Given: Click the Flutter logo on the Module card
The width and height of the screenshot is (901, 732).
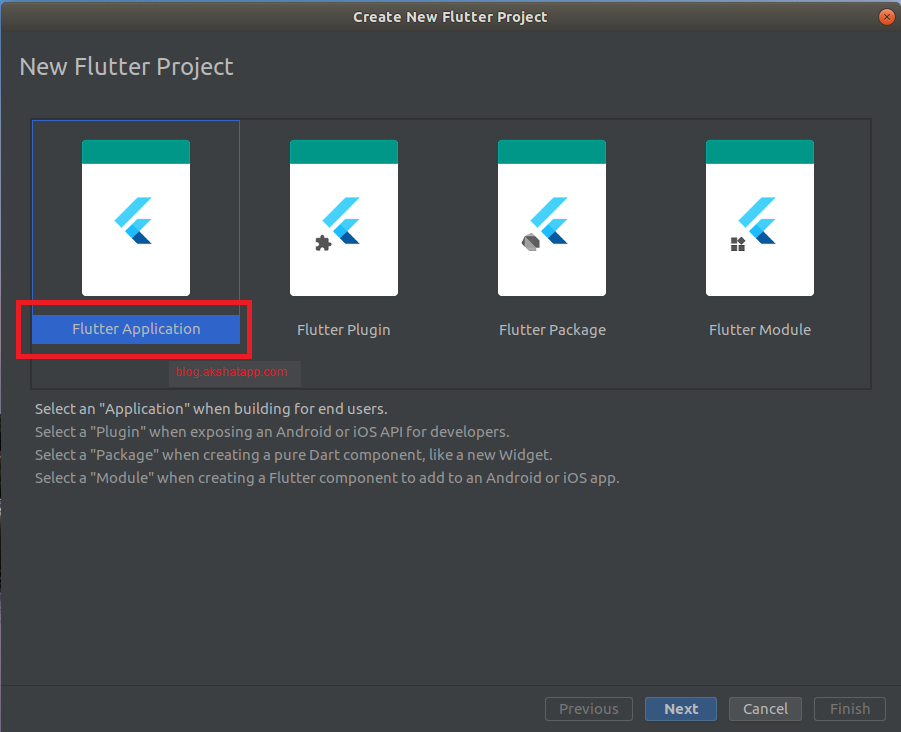Looking at the screenshot, I should [764, 215].
